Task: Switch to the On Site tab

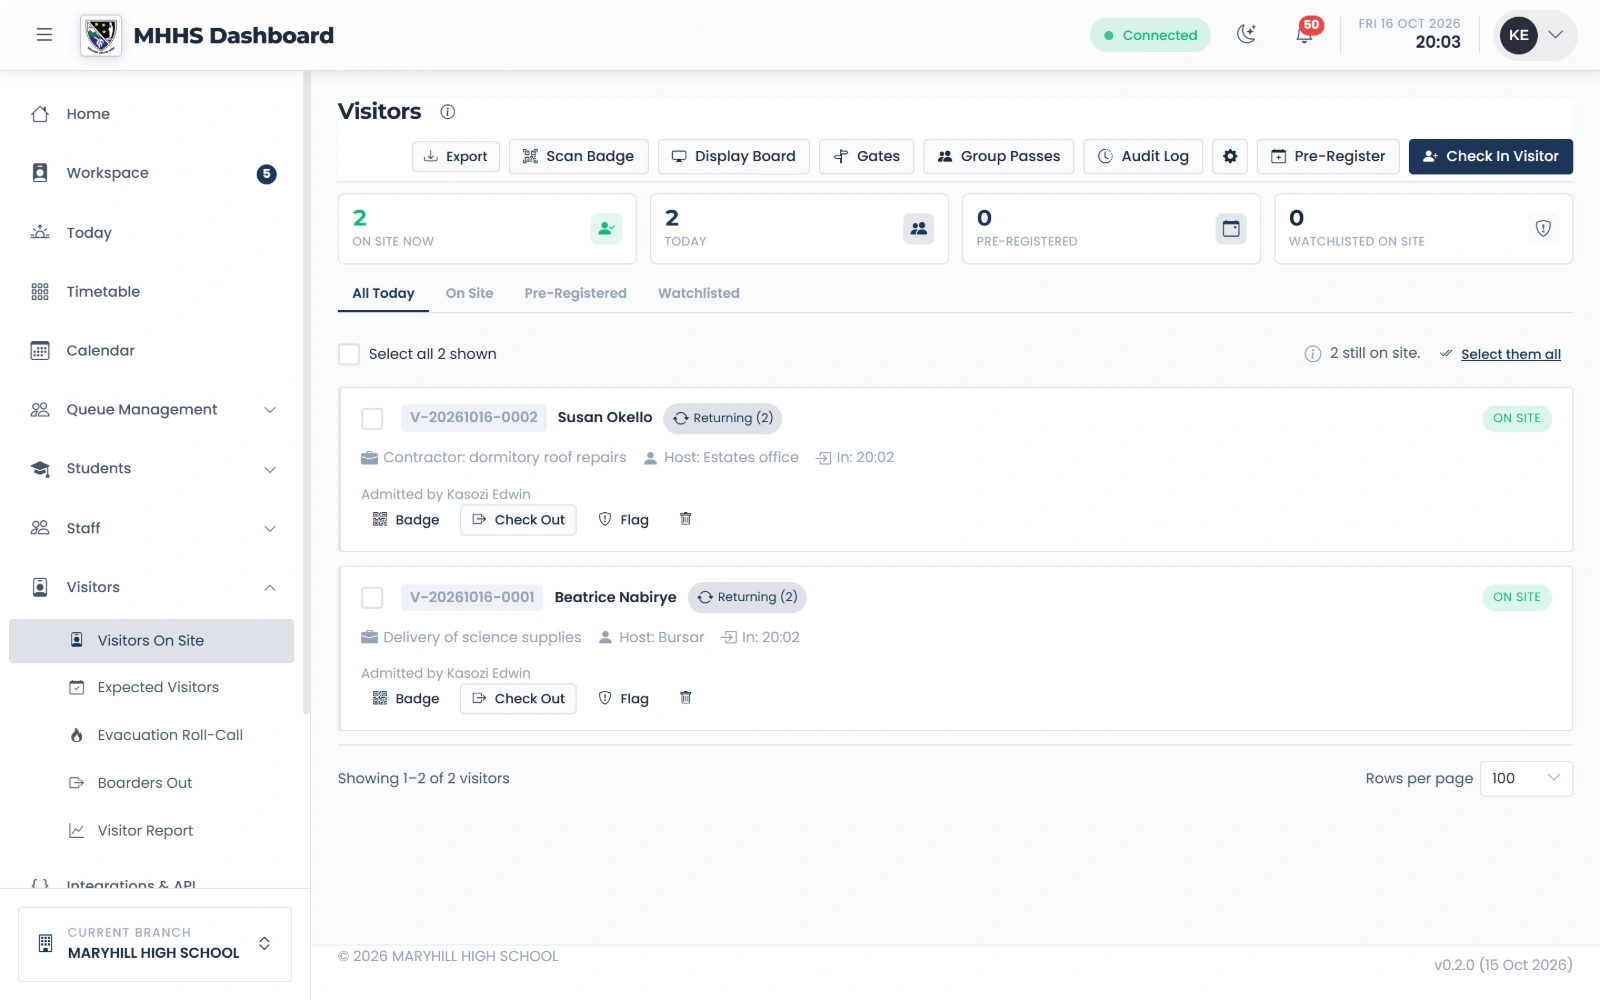Action: (x=469, y=293)
